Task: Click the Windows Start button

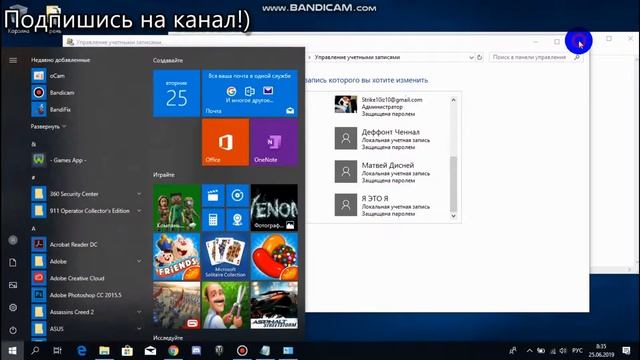Action: pos(12,351)
